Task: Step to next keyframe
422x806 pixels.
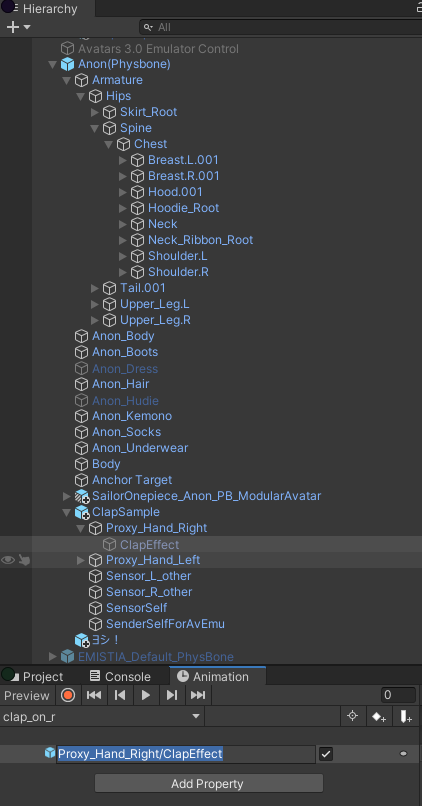Action: tap(172, 695)
